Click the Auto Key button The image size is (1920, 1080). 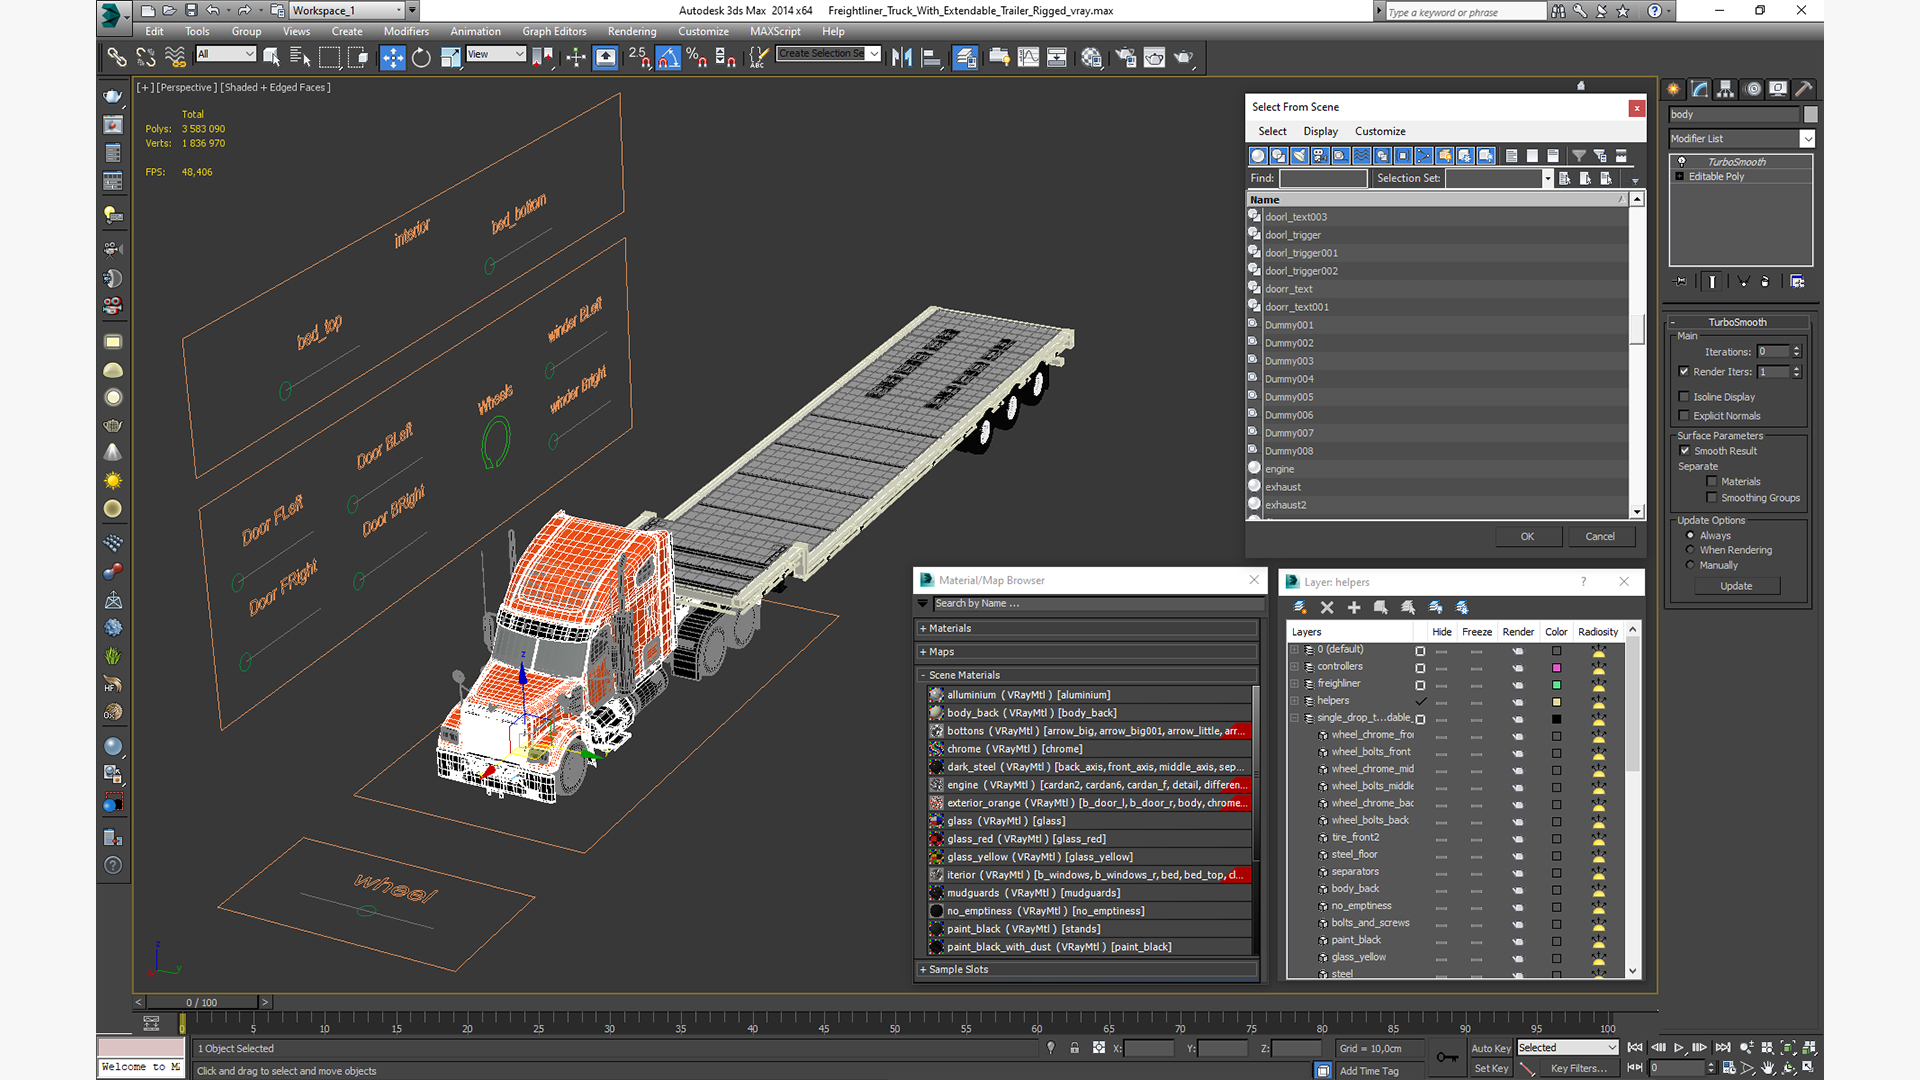tap(1491, 1049)
